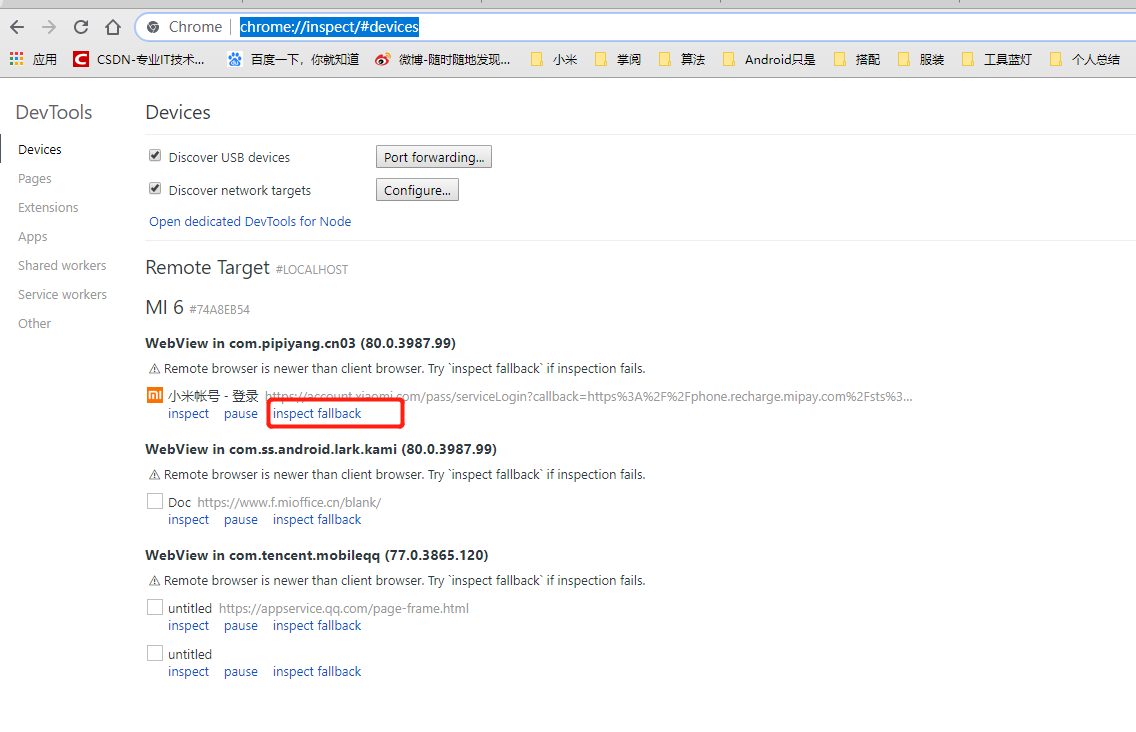Open the Weibo bookmark
The width and height of the screenshot is (1136, 732).
coord(443,59)
